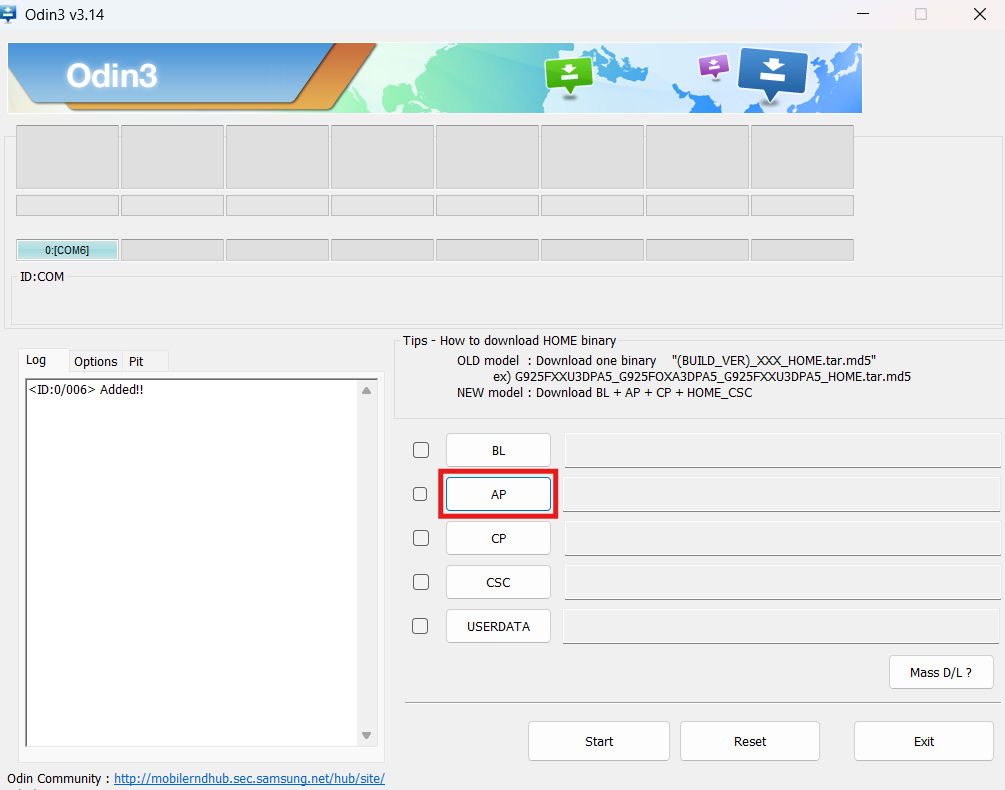Image resolution: width=1005 pixels, height=790 pixels.
Task: Open the Odin Community Samsung hub link
Action: click(249, 778)
